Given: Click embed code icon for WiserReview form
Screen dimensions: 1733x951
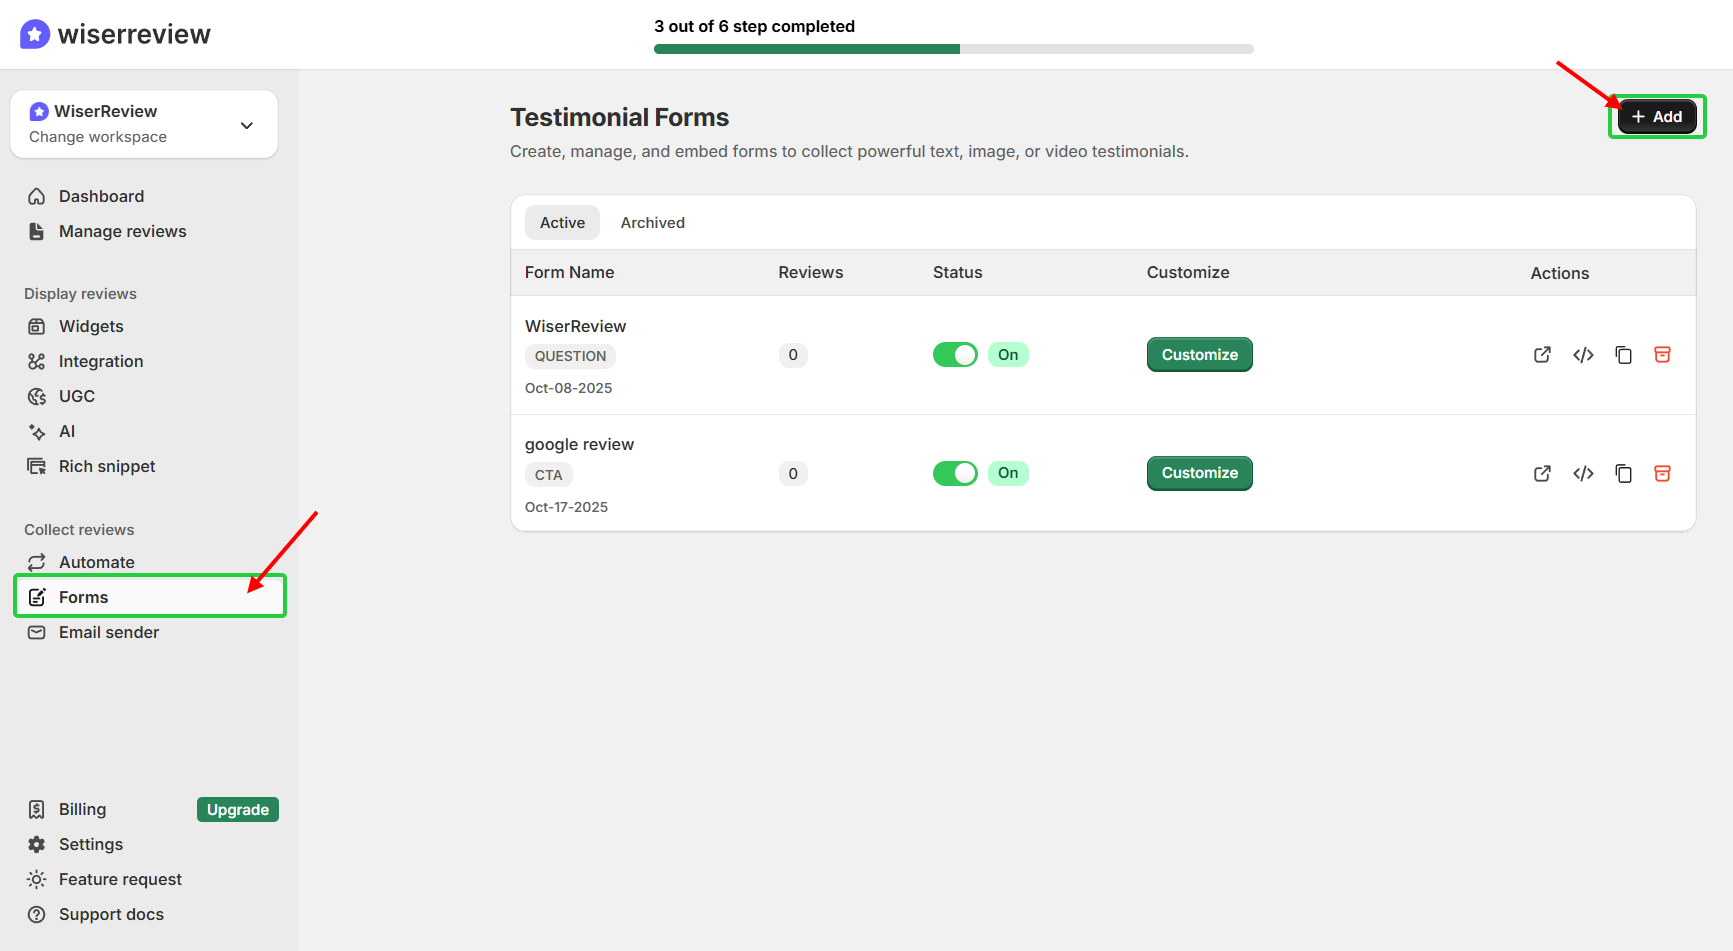Looking at the screenshot, I should click(1583, 355).
